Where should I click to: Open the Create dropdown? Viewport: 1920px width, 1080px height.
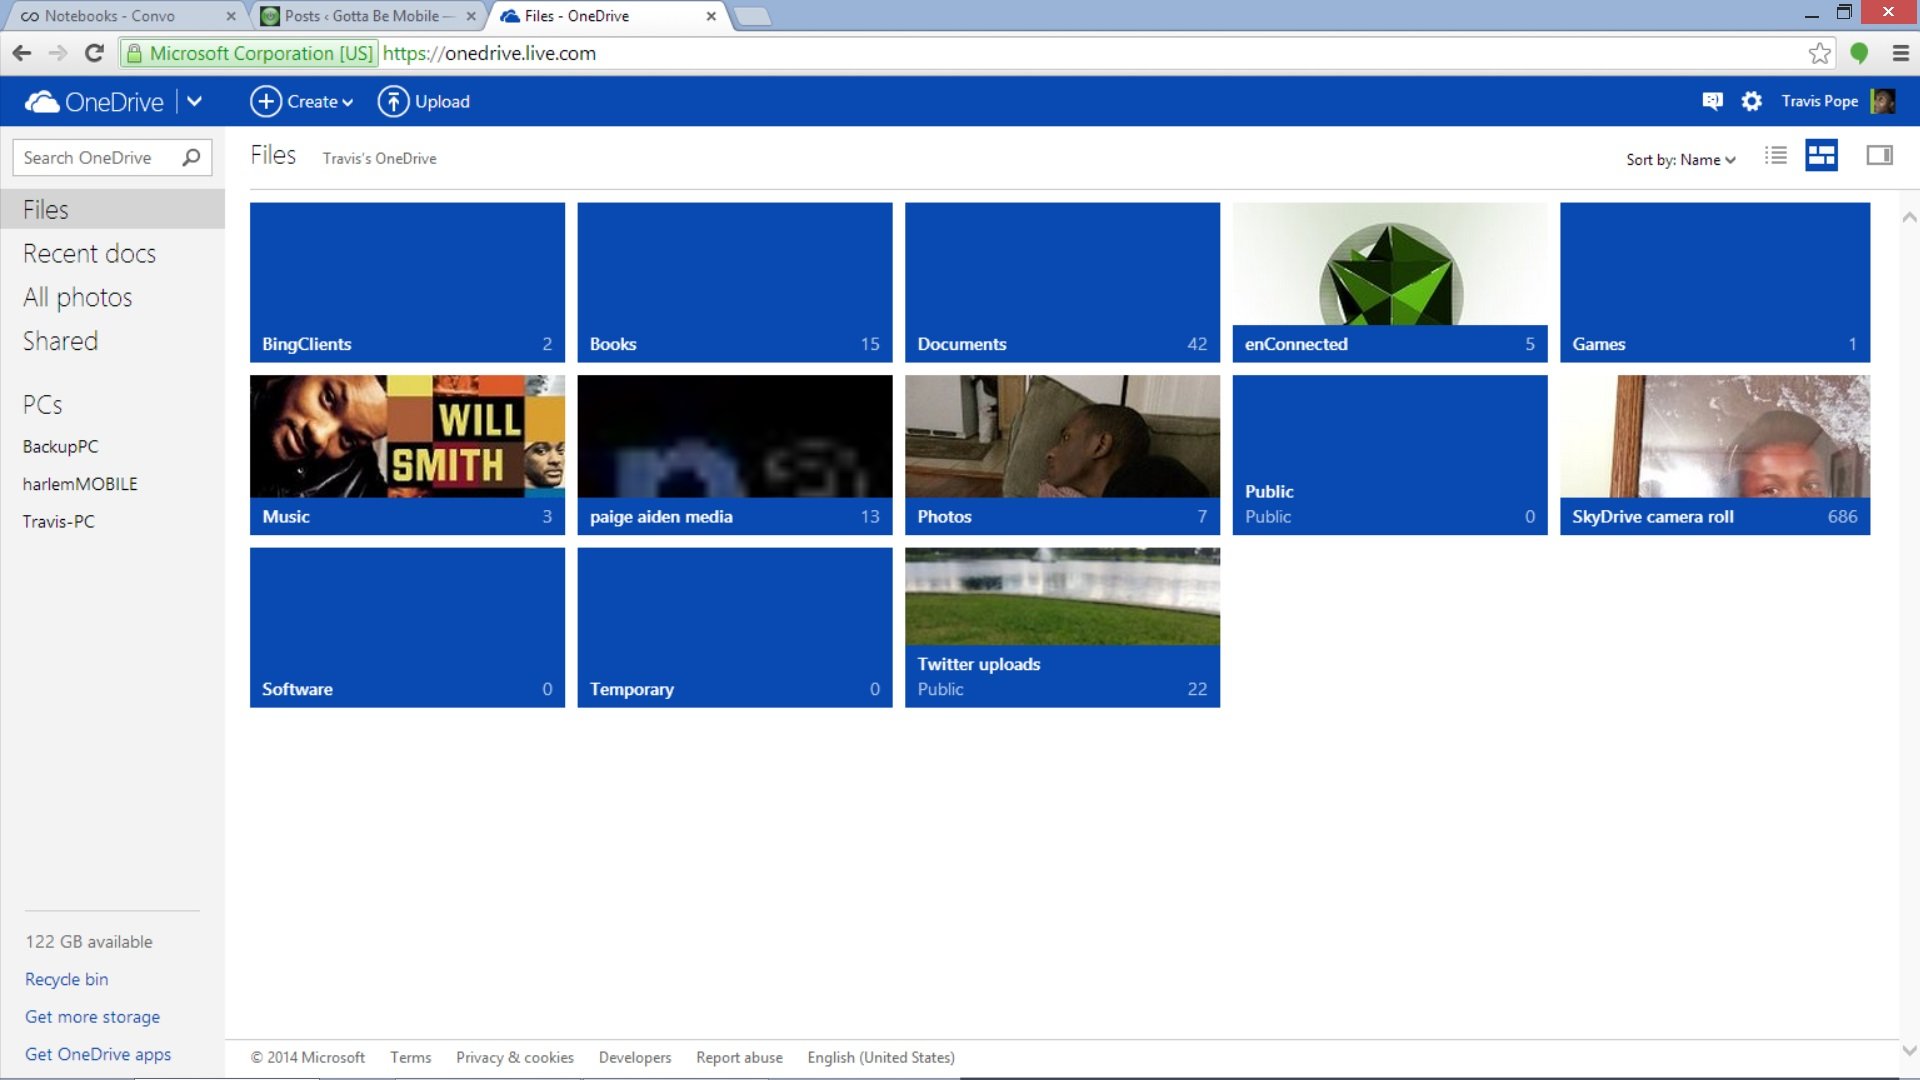[x=302, y=101]
